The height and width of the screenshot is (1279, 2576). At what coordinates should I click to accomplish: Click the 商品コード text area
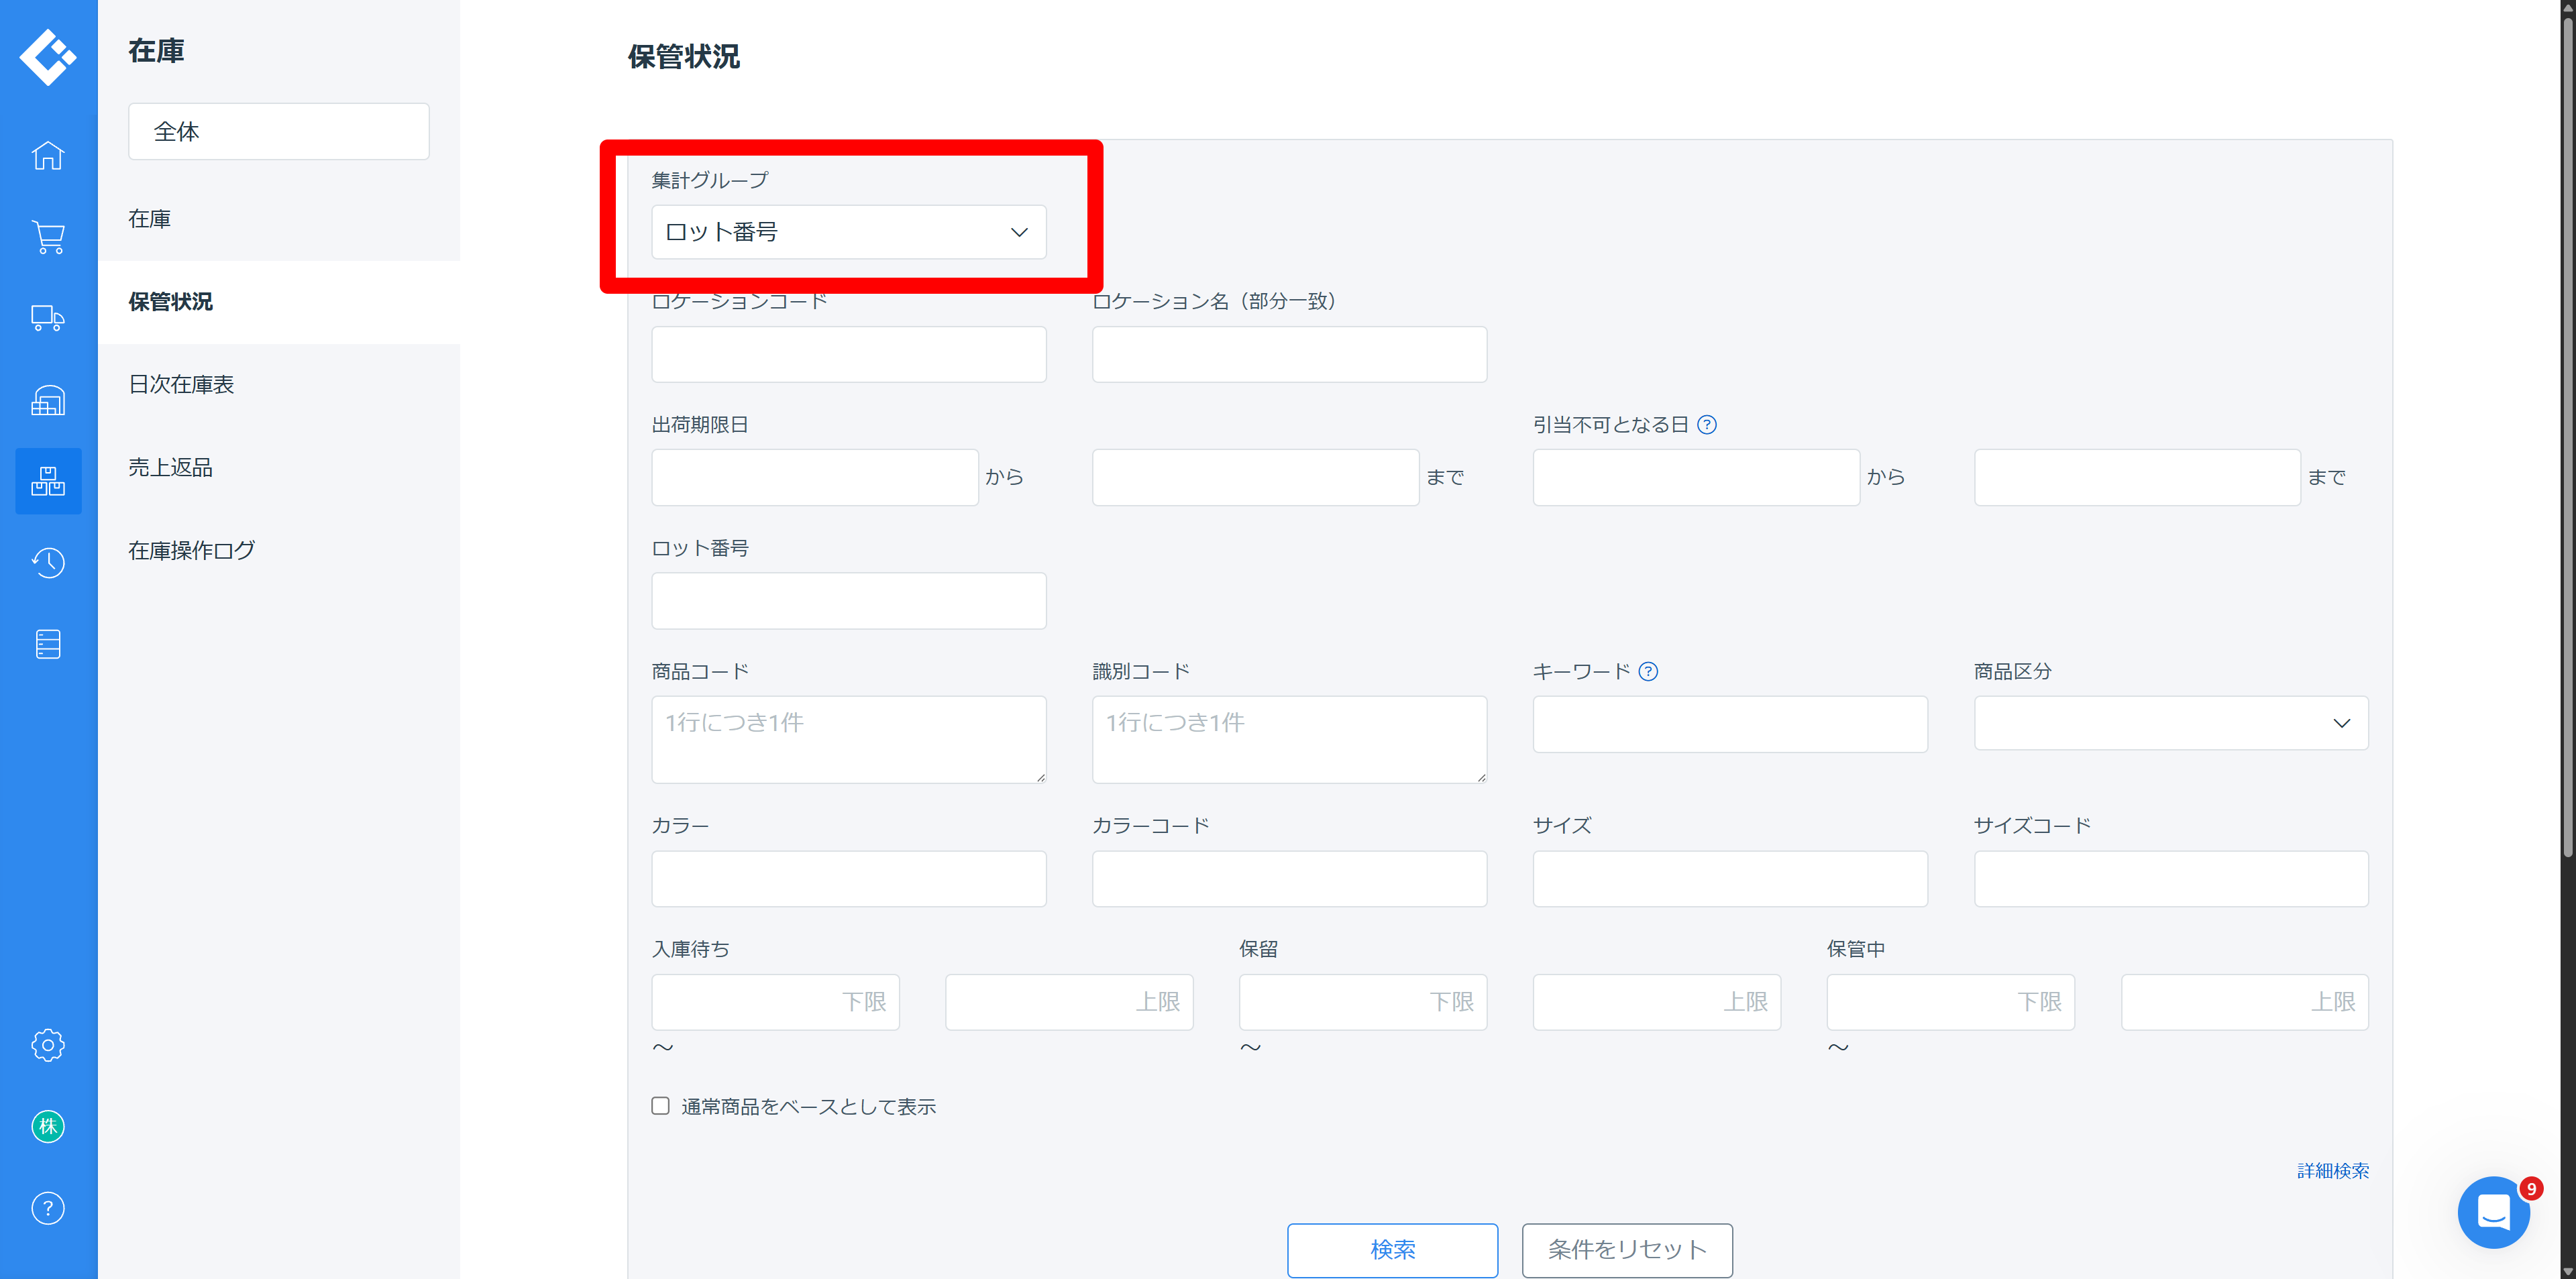click(x=848, y=740)
